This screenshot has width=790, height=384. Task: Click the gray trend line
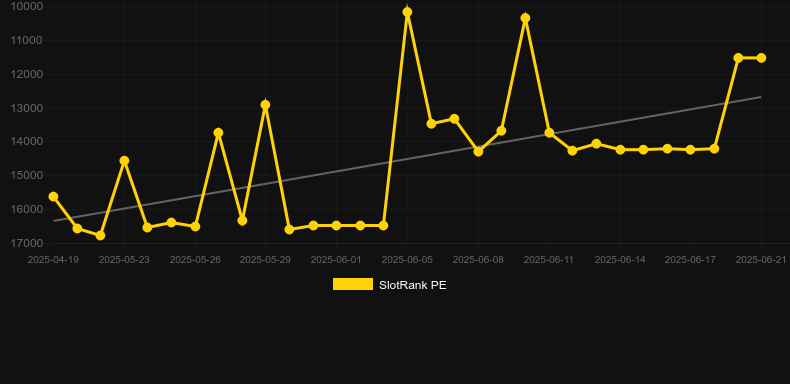click(x=407, y=159)
